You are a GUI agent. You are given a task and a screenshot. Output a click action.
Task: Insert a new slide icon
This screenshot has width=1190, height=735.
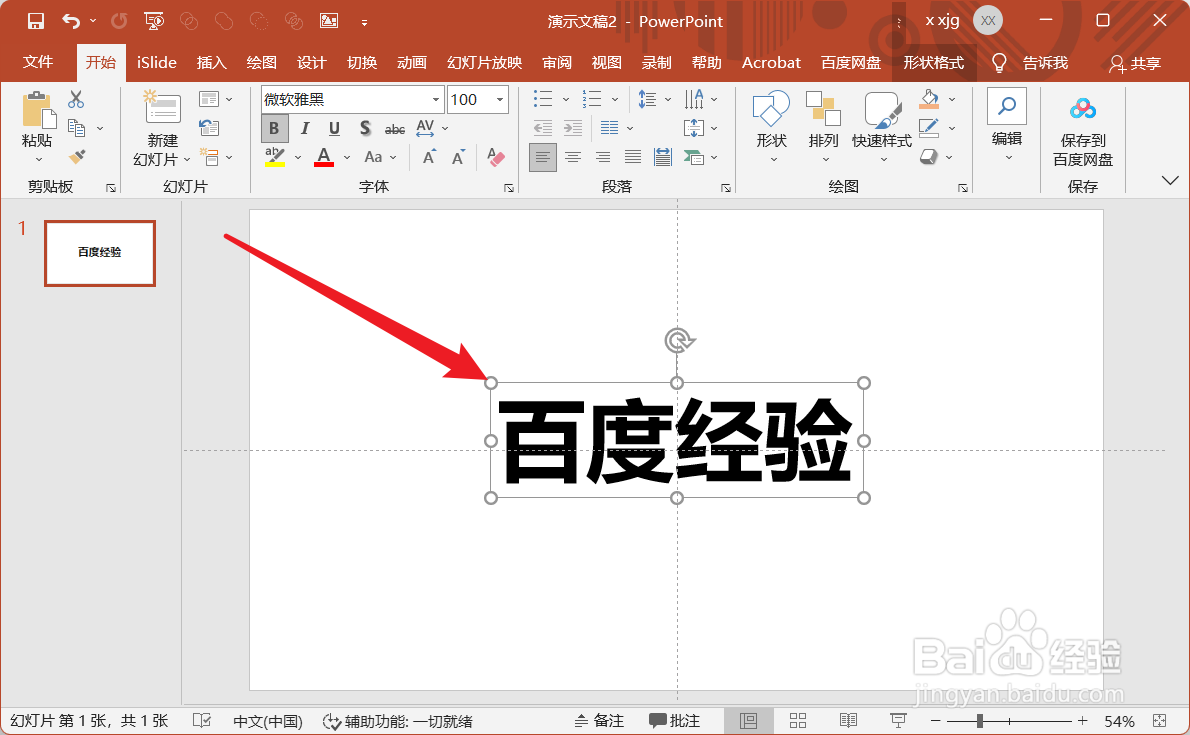(162, 107)
